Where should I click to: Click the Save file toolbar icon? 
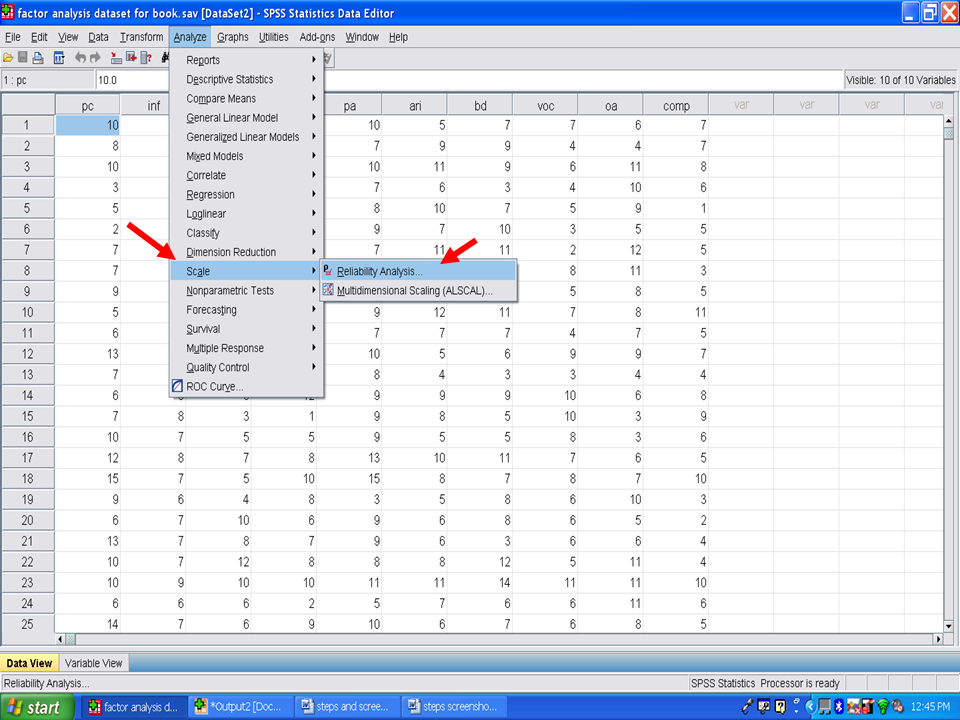click(22, 58)
